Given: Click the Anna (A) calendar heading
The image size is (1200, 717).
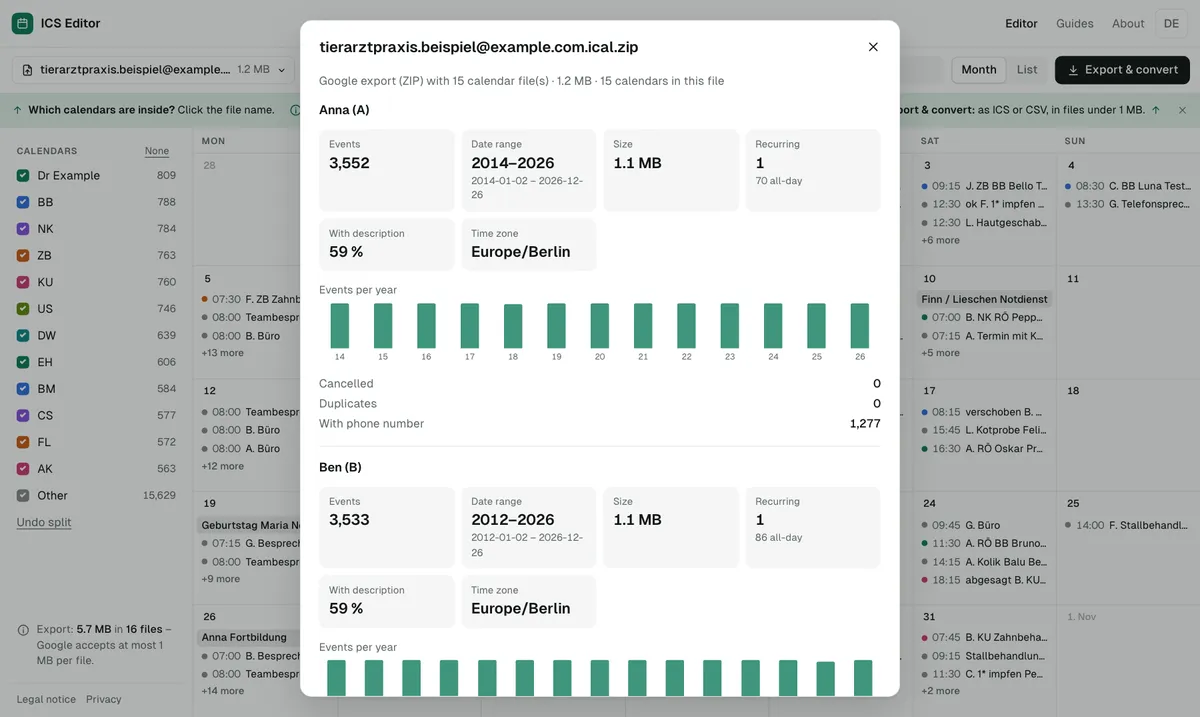Looking at the screenshot, I should click(344, 110).
